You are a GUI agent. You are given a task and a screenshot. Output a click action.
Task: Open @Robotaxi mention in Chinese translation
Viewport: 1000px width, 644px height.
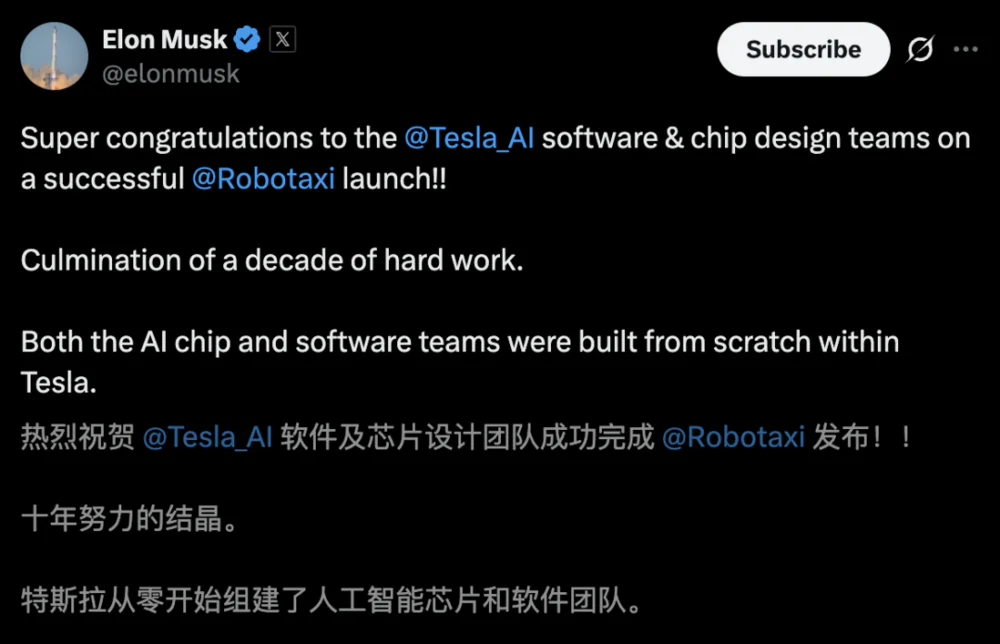click(733, 438)
